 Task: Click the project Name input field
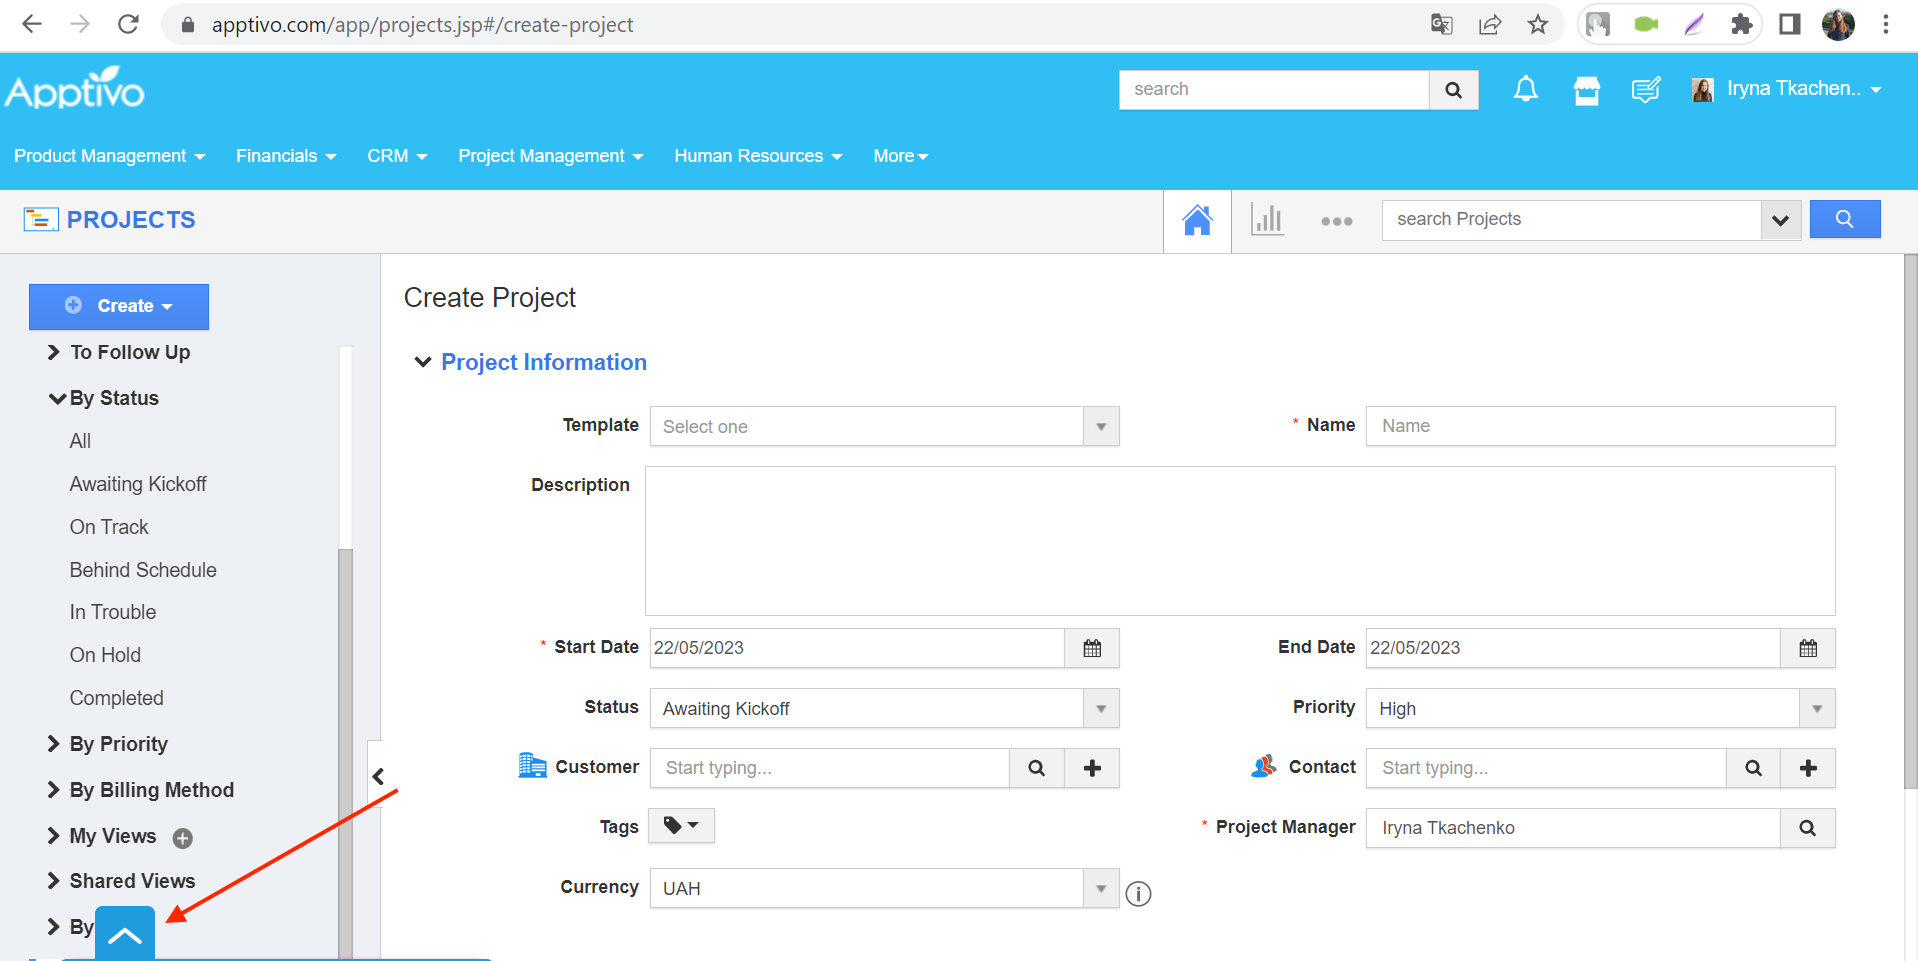[x=1601, y=426]
